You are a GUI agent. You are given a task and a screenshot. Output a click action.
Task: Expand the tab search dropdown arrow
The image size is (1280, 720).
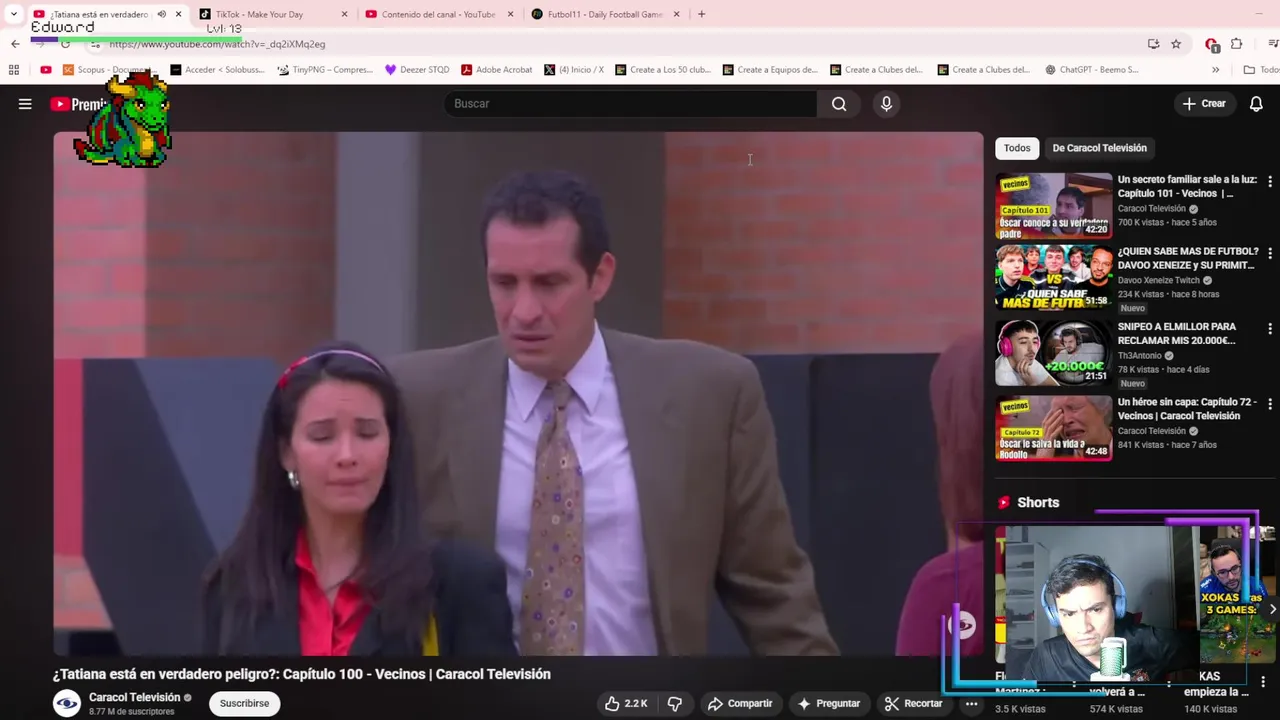coord(13,14)
